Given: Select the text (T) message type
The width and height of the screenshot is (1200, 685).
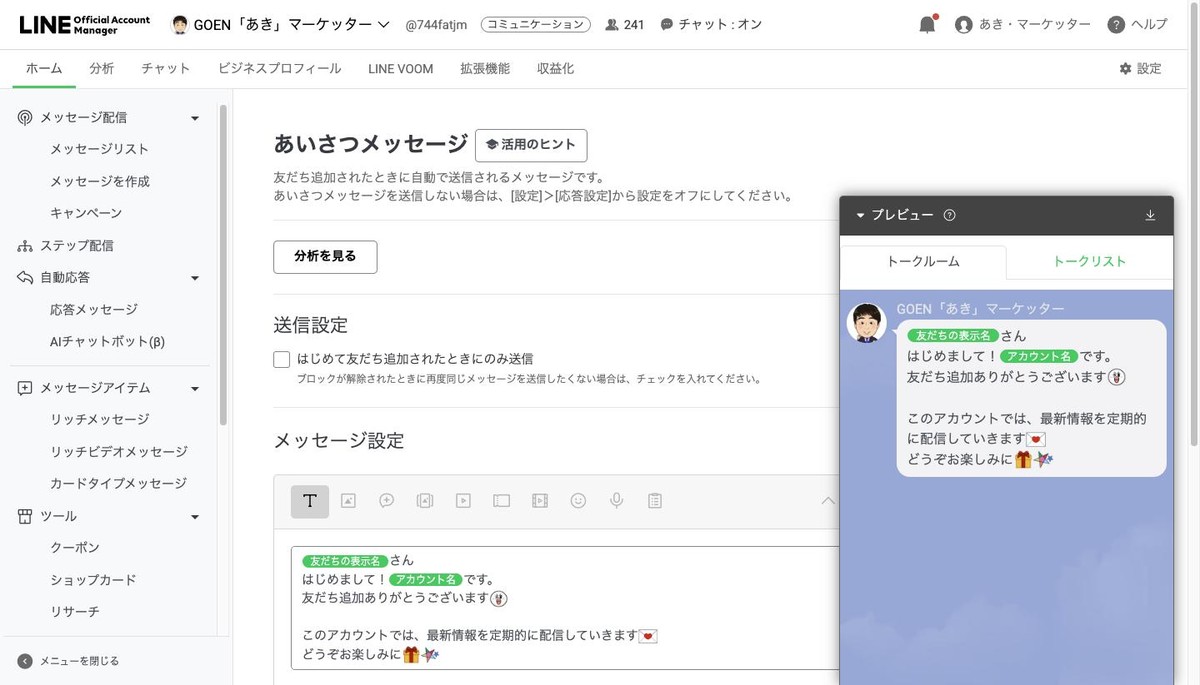Looking at the screenshot, I should pyautogui.click(x=310, y=501).
